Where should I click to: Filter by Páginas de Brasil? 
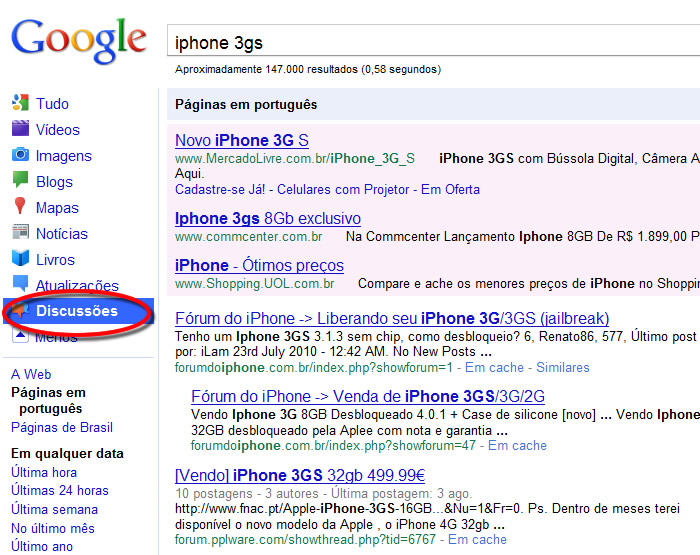61,427
